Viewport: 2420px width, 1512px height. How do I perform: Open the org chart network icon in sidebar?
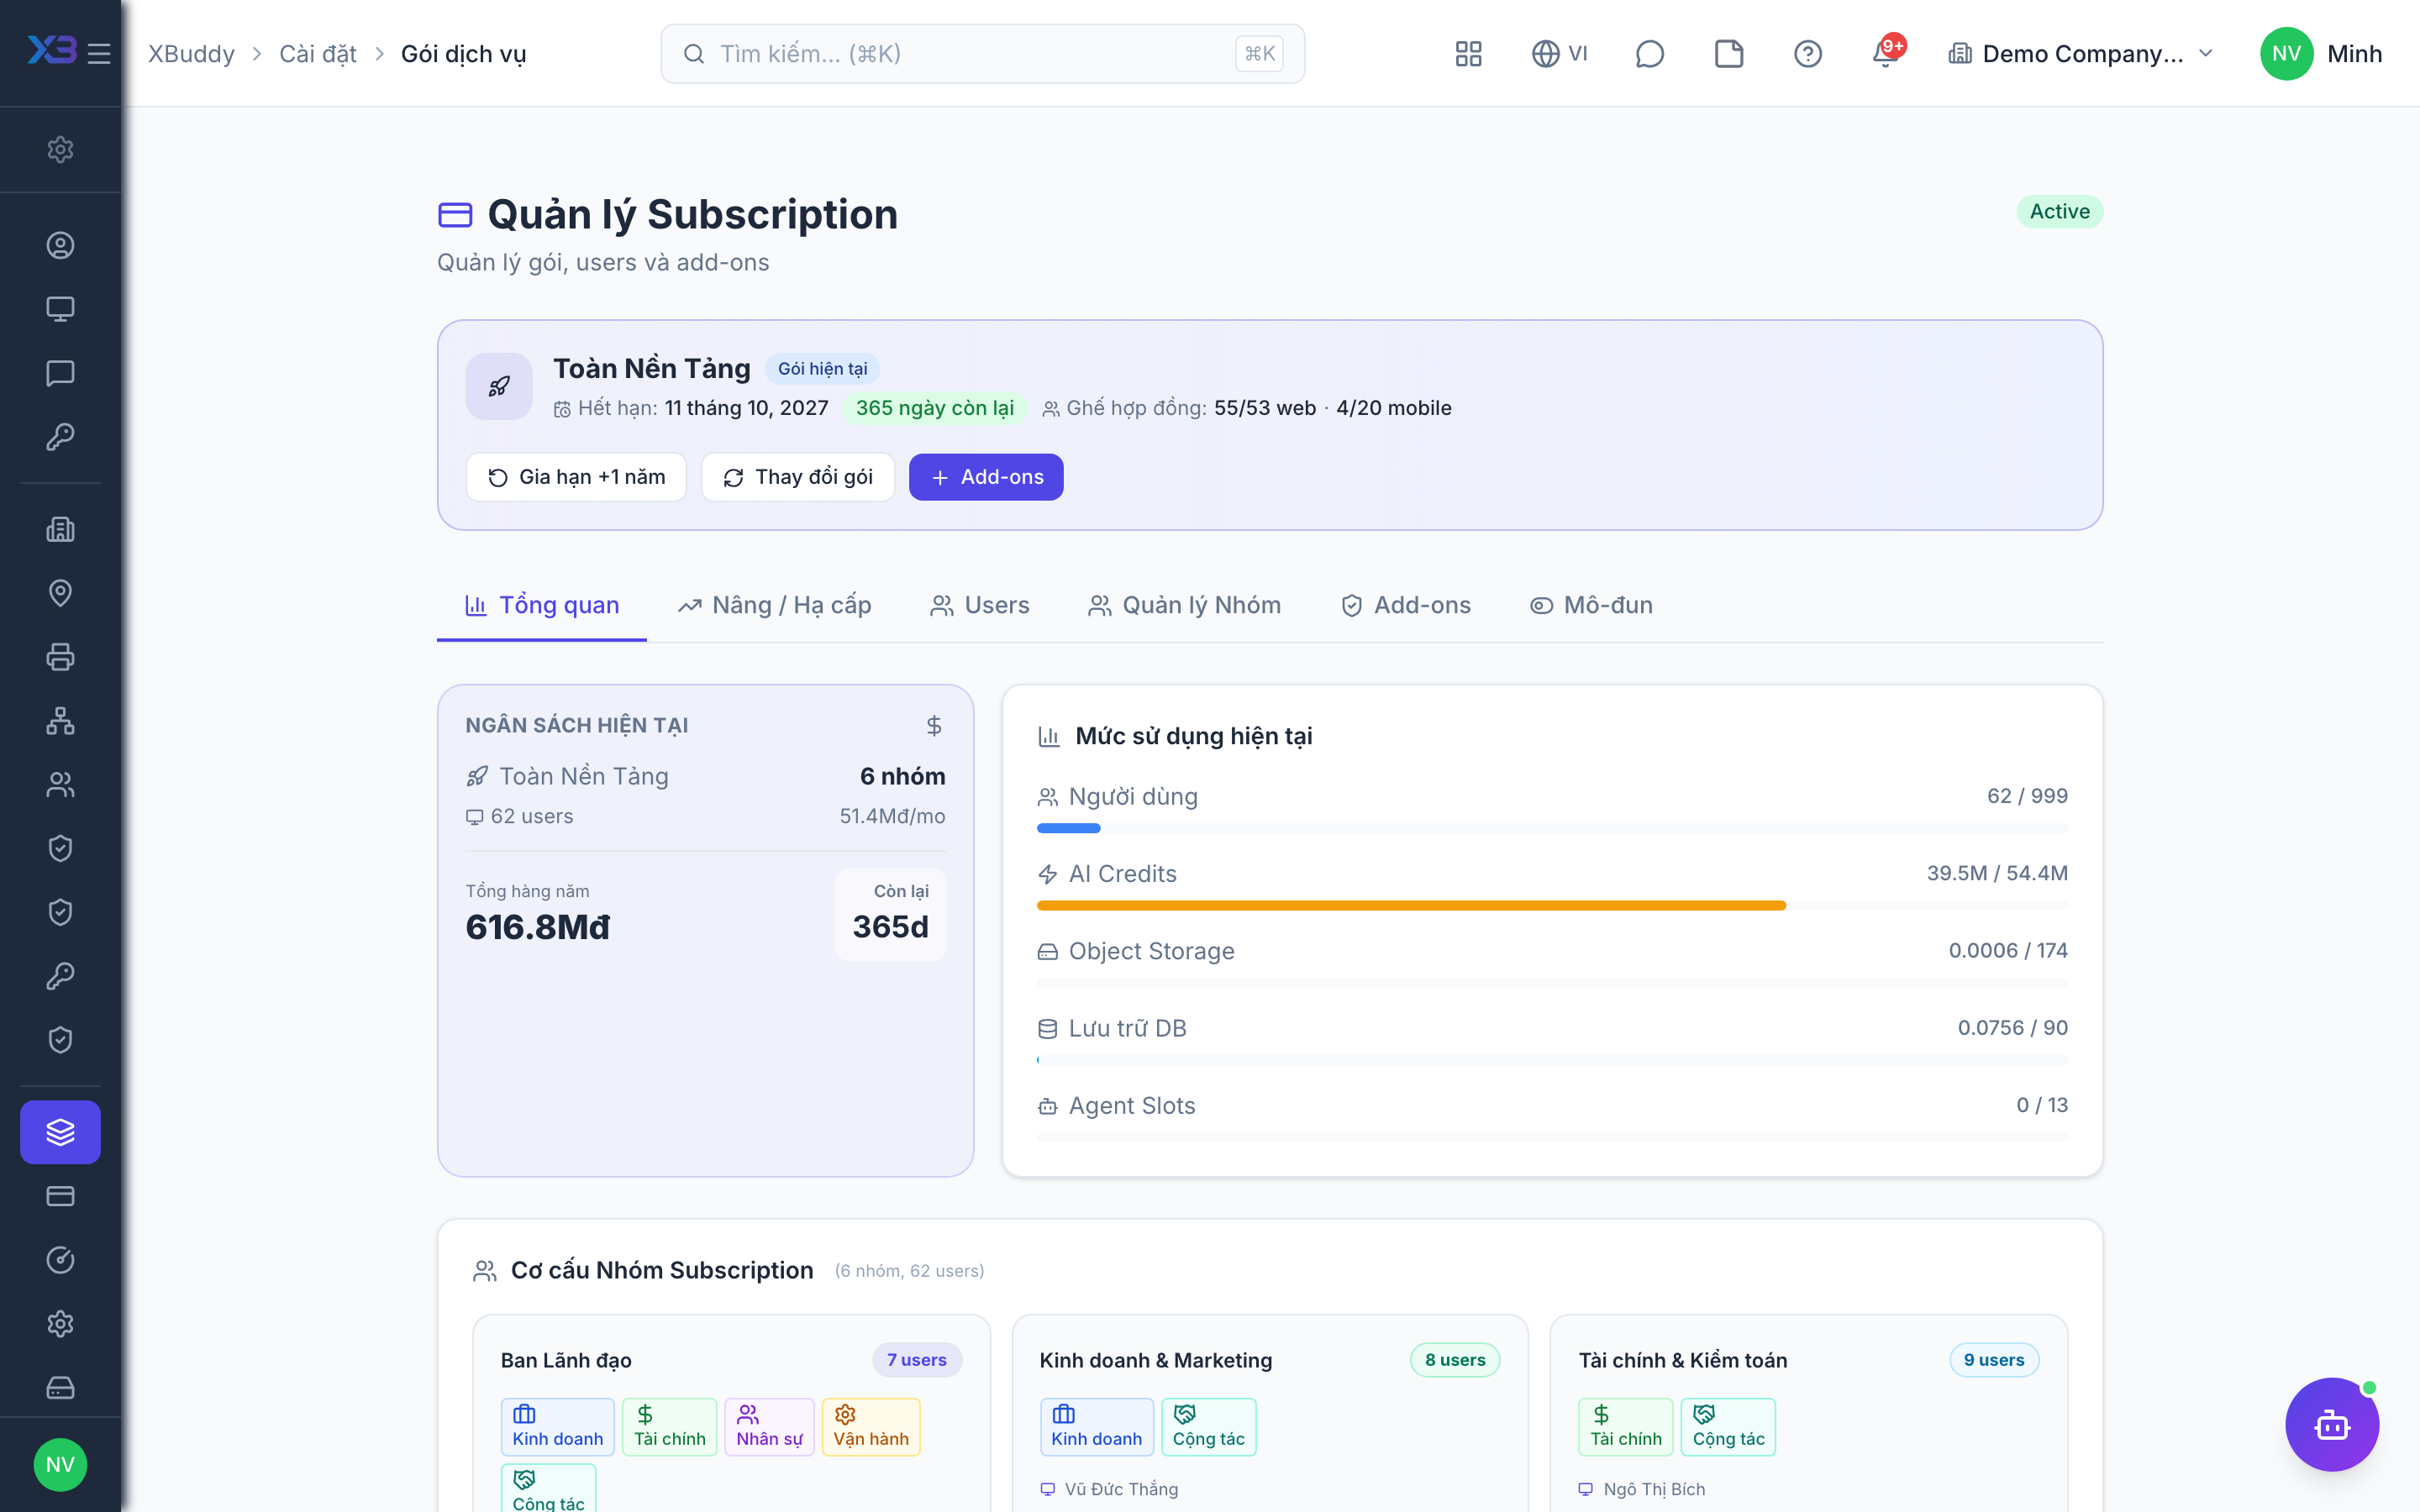(60, 721)
